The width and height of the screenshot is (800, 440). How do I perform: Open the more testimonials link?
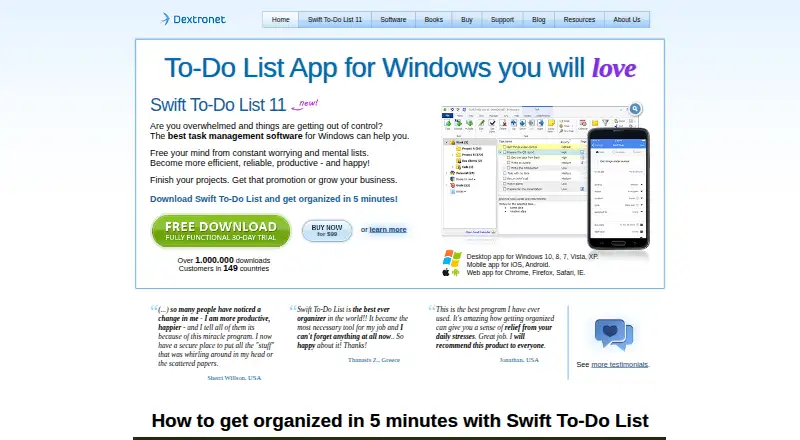(619, 364)
